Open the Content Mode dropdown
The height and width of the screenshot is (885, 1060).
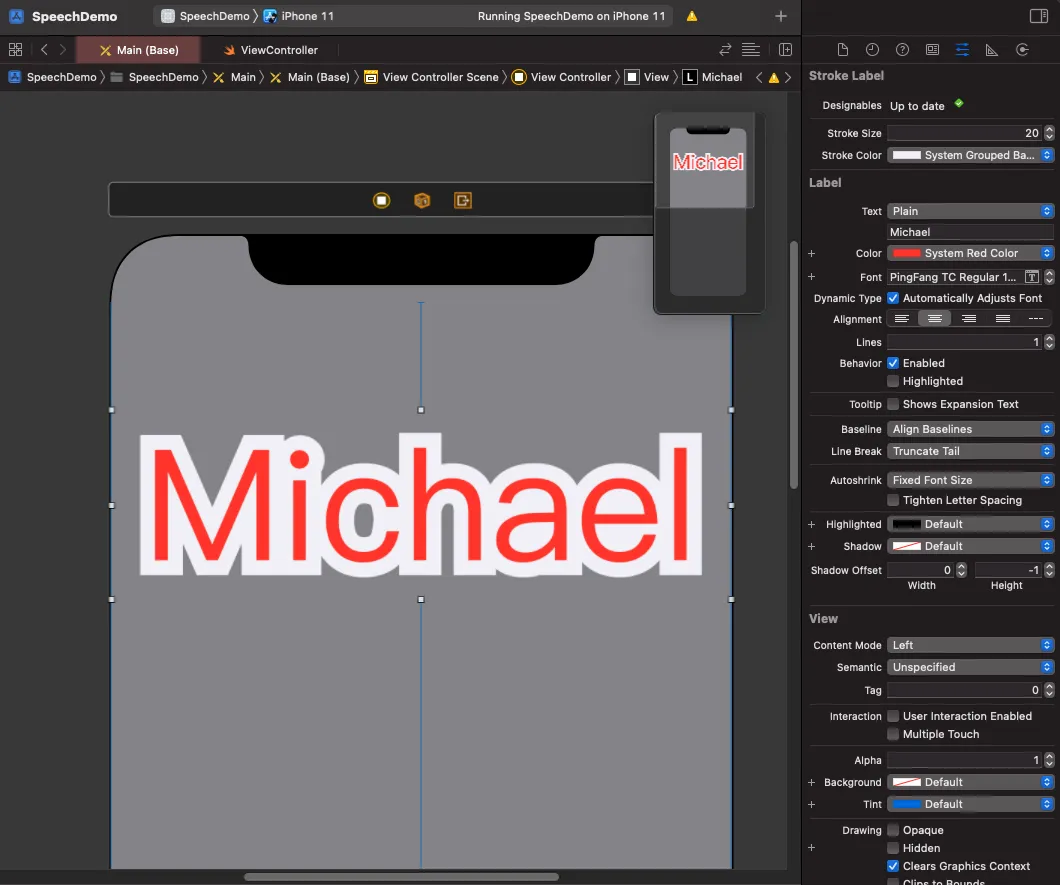(970, 645)
